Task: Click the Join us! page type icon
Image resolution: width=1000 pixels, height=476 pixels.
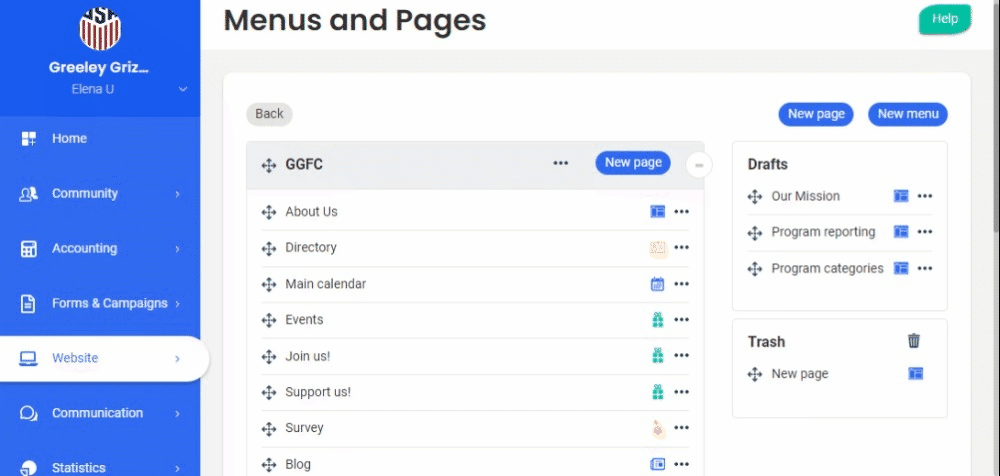Action: pos(658,355)
